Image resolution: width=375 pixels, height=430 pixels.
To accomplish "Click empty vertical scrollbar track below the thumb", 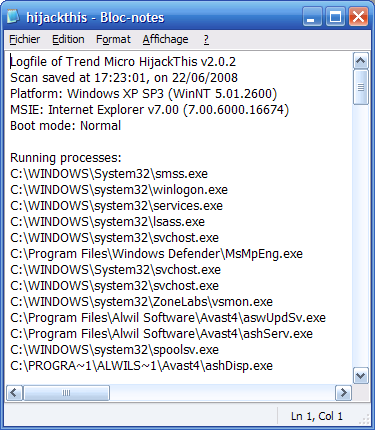I will click(361, 236).
